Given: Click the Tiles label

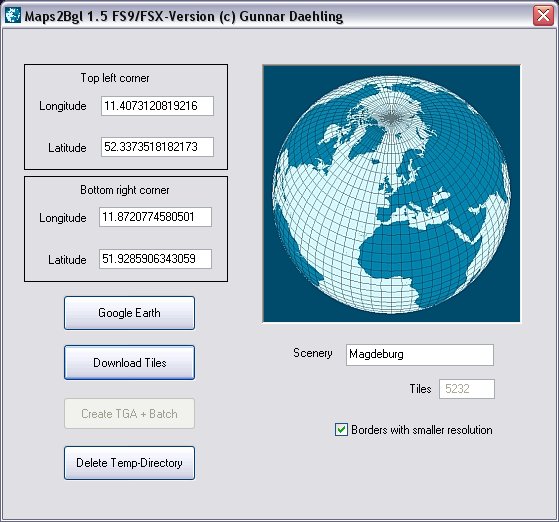Looking at the screenshot, I should click(420, 389).
